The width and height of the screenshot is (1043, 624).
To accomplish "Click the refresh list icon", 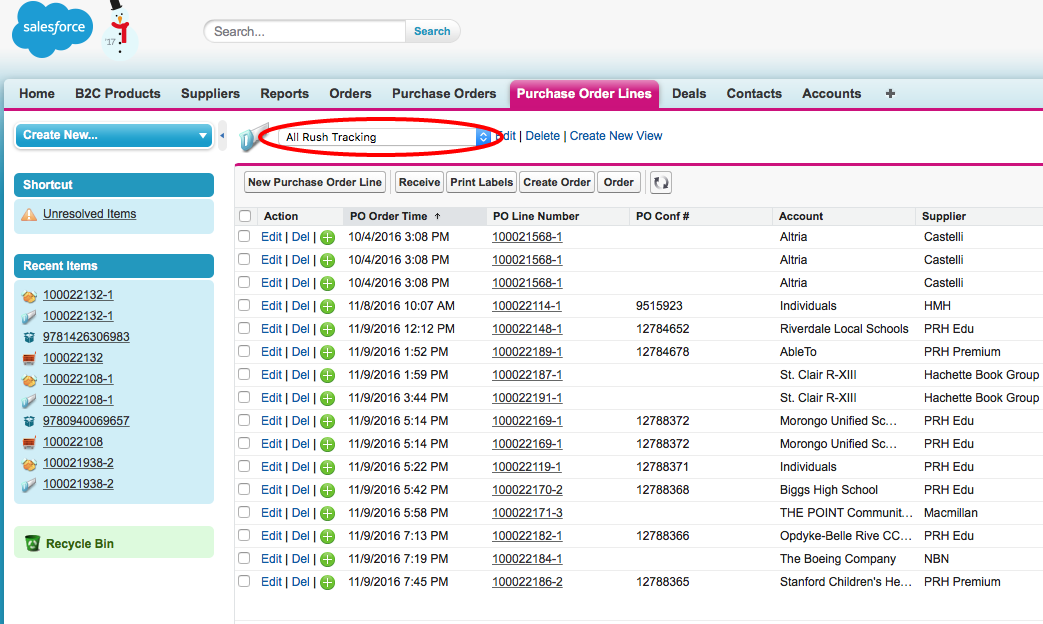I will [x=661, y=182].
